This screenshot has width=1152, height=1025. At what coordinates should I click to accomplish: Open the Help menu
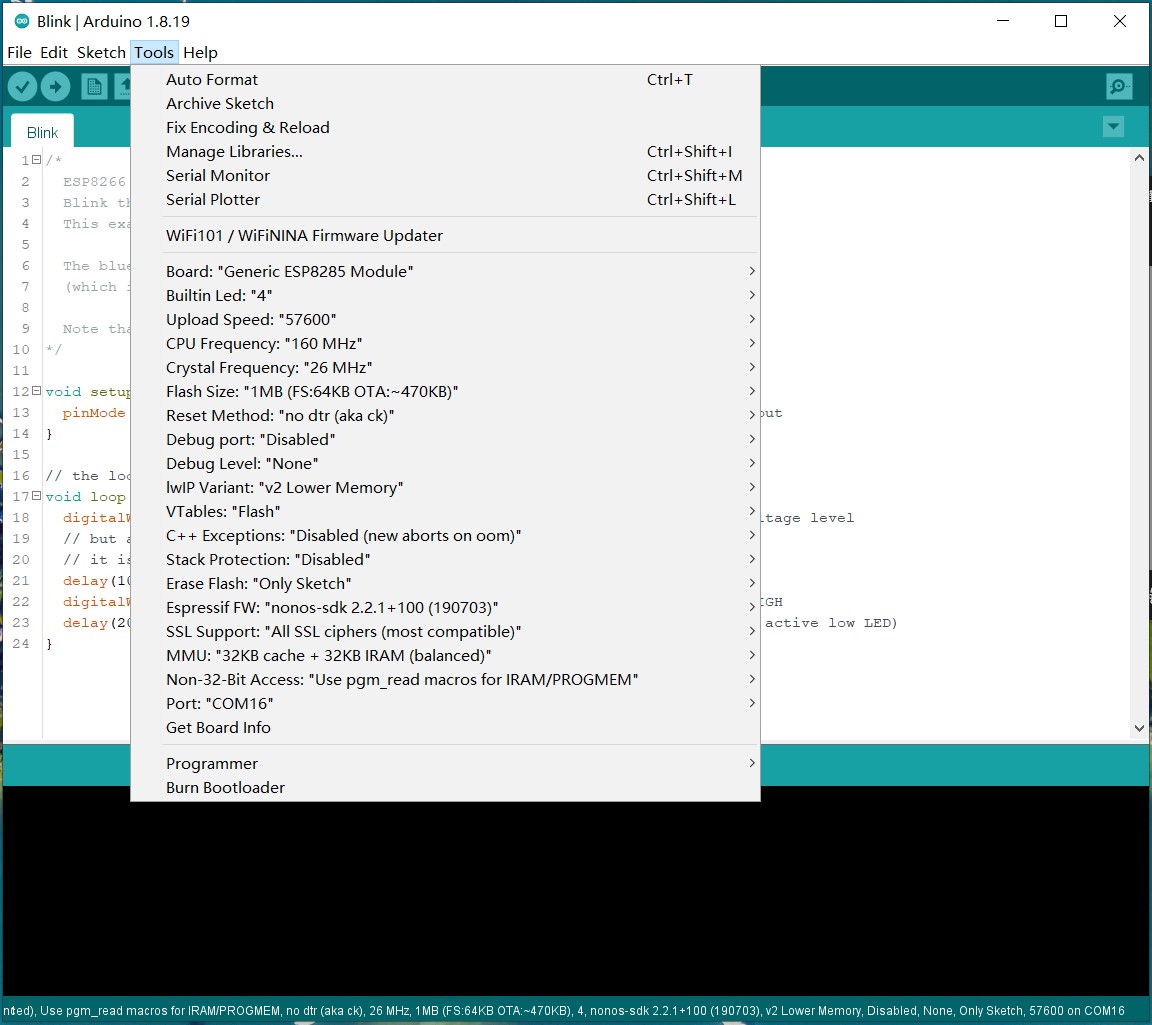201,52
